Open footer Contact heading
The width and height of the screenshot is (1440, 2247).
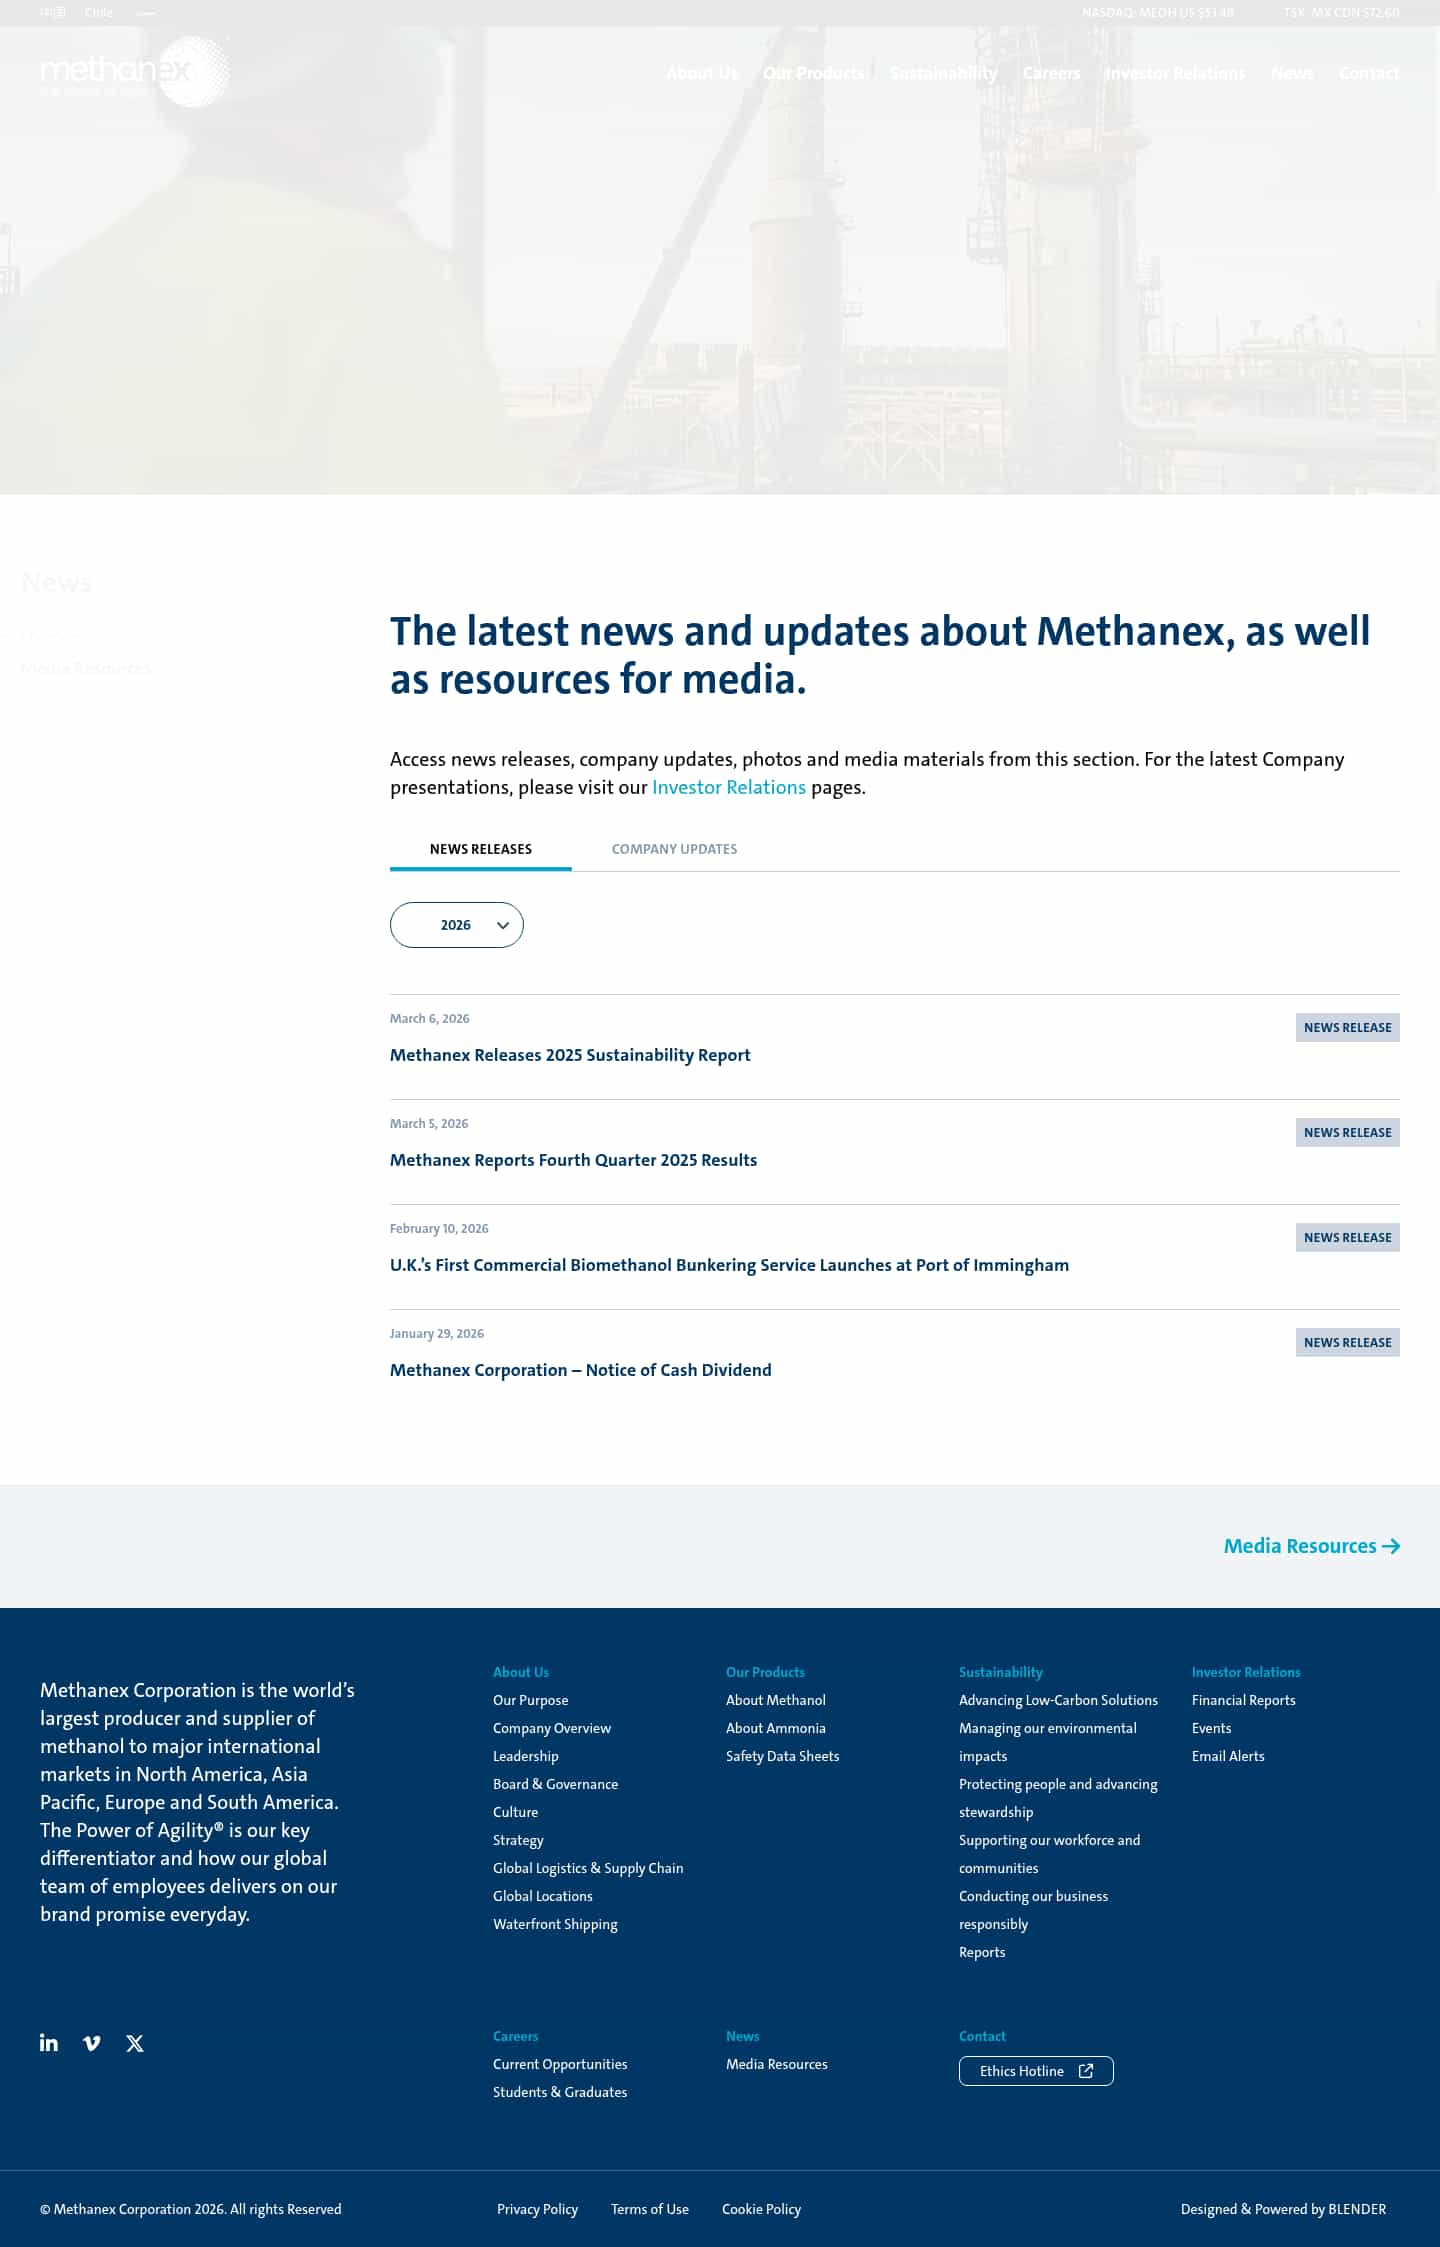982,2036
